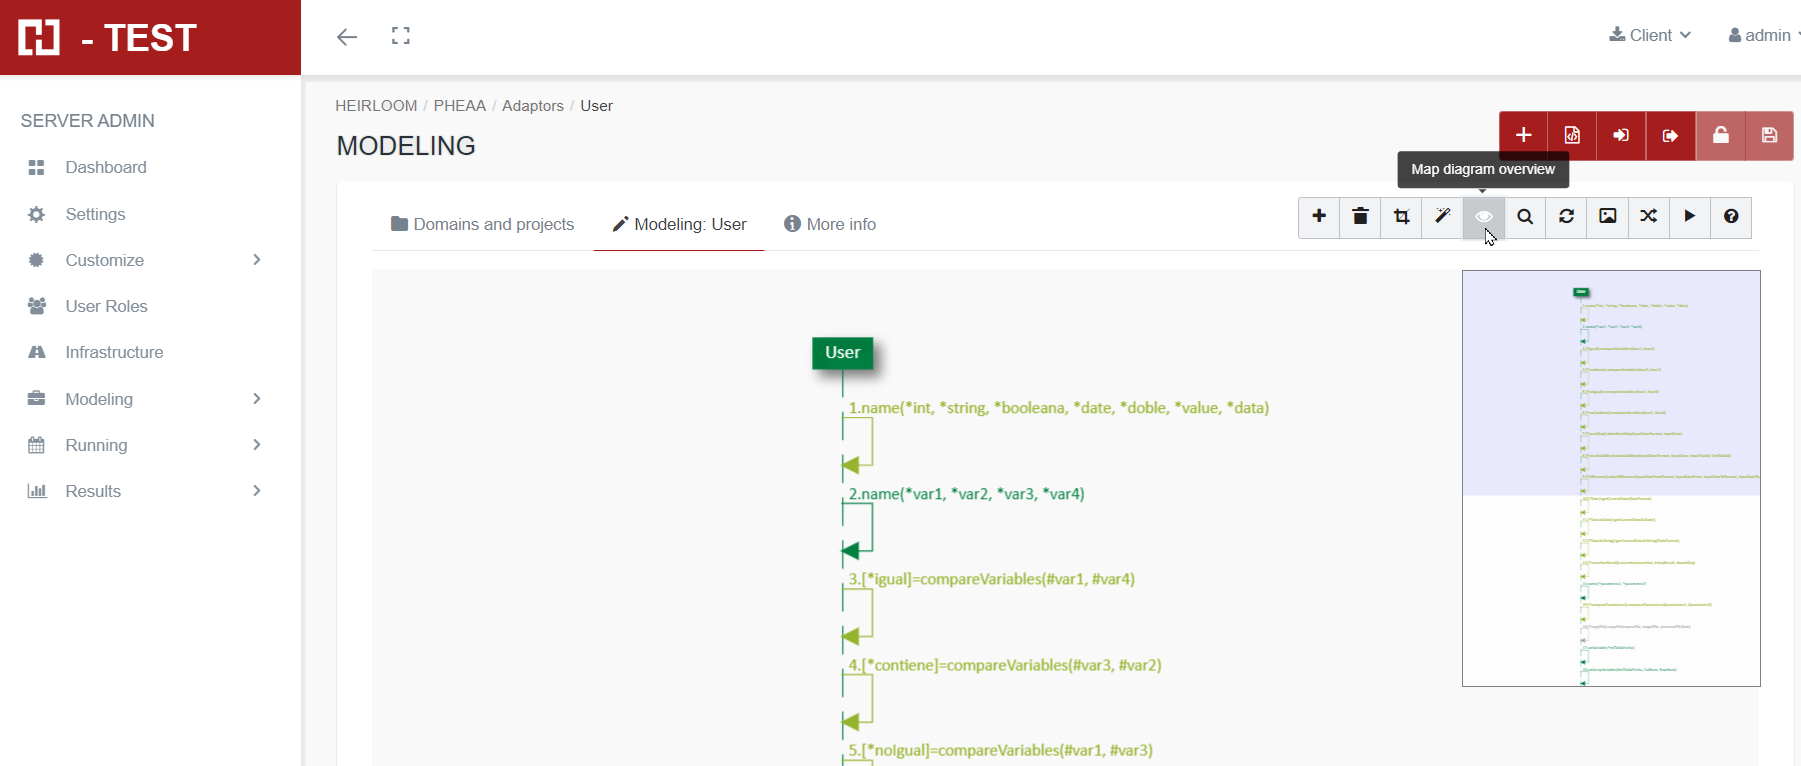The width and height of the screenshot is (1801, 766).
Task: Open Dashboard from the sidebar
Action: click(105, 168)
